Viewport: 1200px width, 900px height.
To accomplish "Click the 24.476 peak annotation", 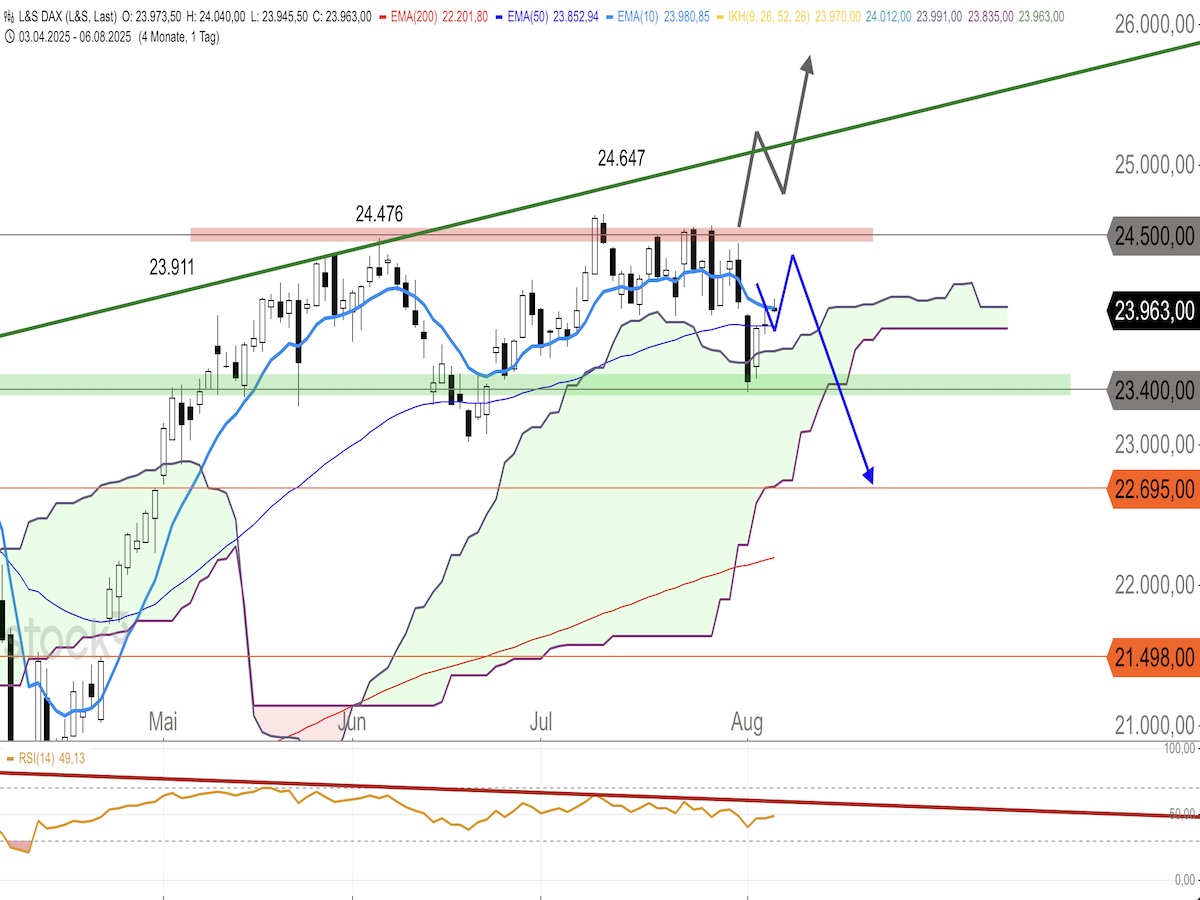I will click(x=379, y=214).
